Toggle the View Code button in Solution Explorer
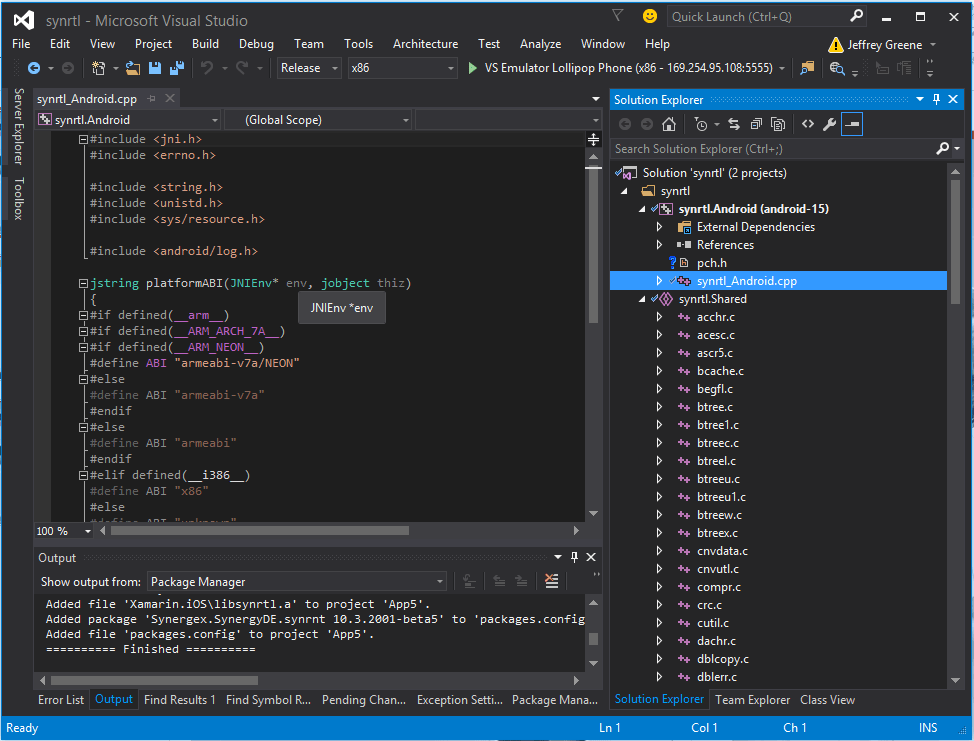 pos(807,124)
